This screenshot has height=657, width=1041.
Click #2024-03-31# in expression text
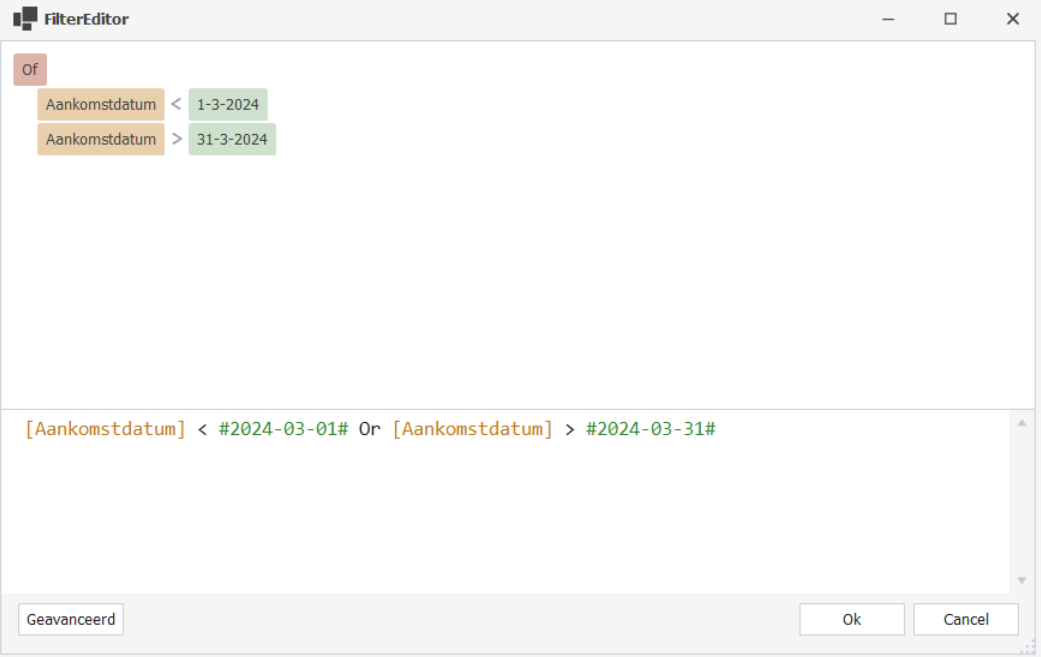(651, 429)
